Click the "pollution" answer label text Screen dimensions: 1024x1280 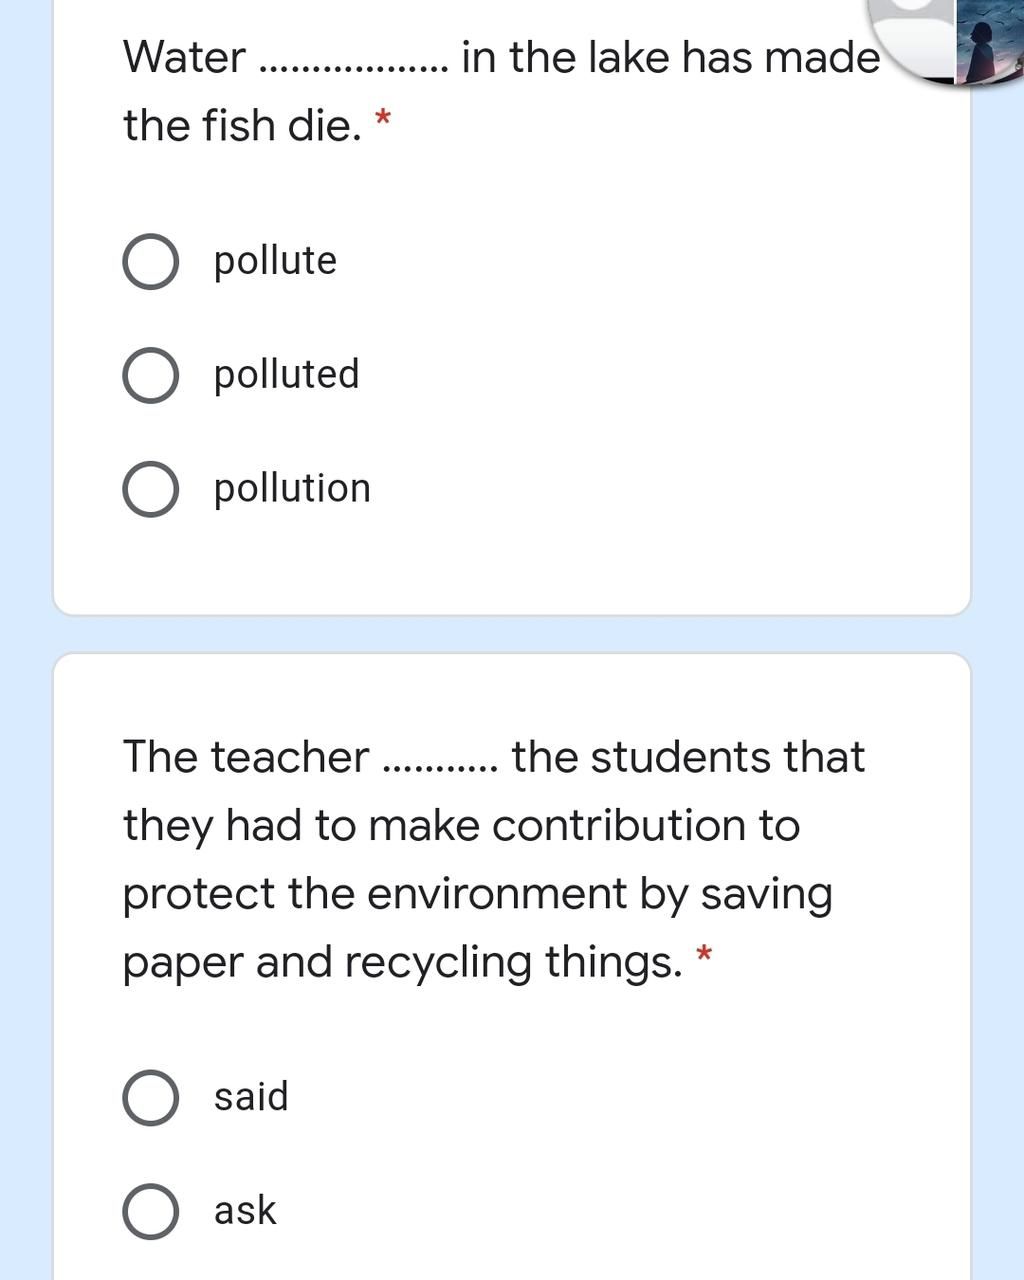click(x=292, y=489)
